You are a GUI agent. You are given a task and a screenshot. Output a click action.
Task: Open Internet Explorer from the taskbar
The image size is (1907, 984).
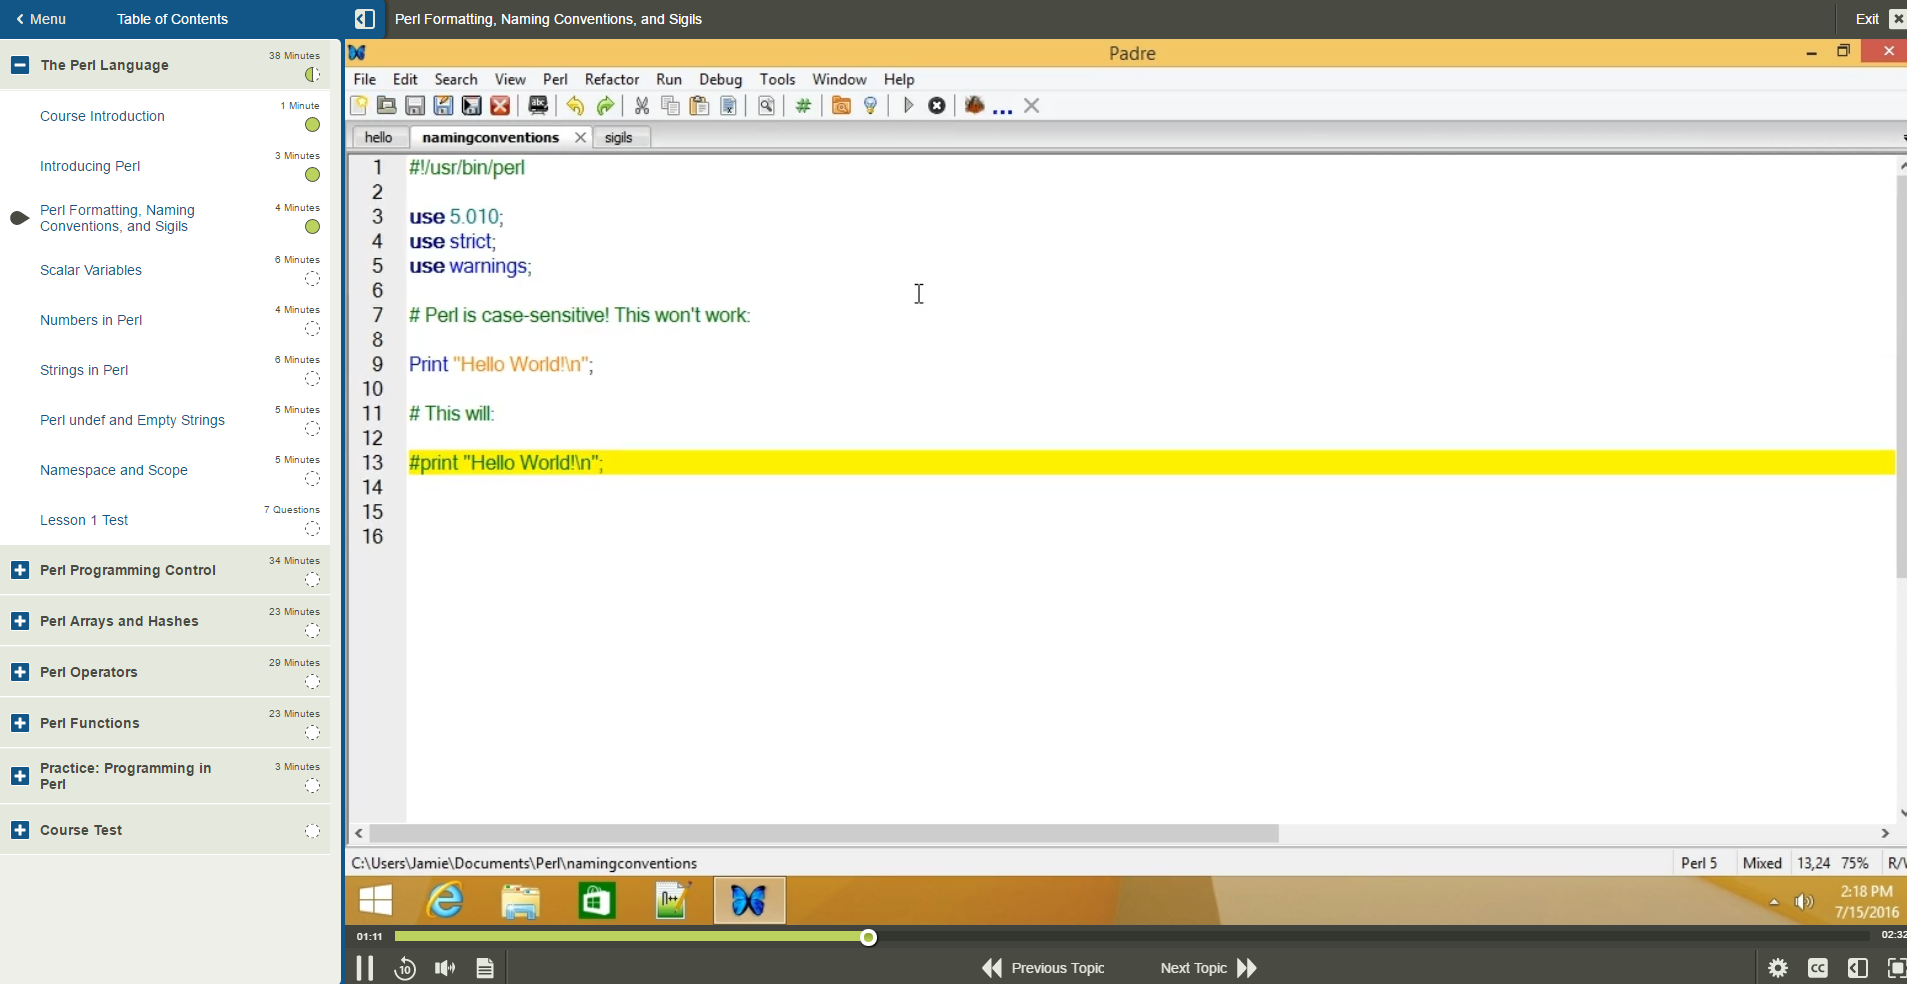tap(444, 900)
